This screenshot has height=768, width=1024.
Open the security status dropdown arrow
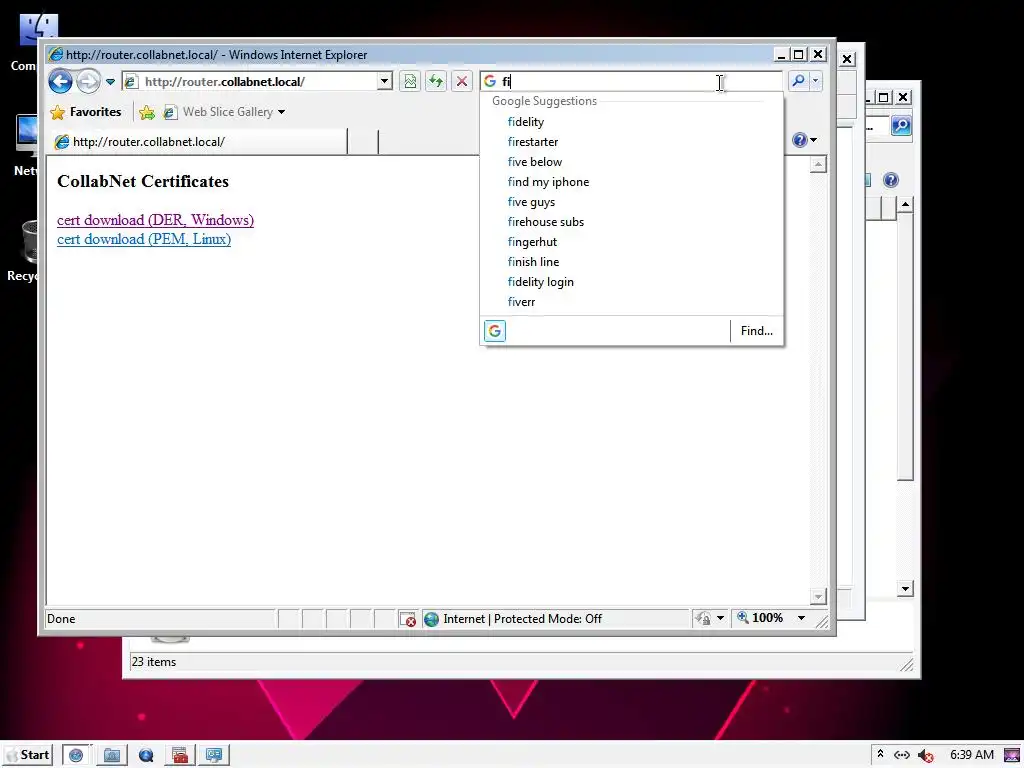click(x=720, y=618)
